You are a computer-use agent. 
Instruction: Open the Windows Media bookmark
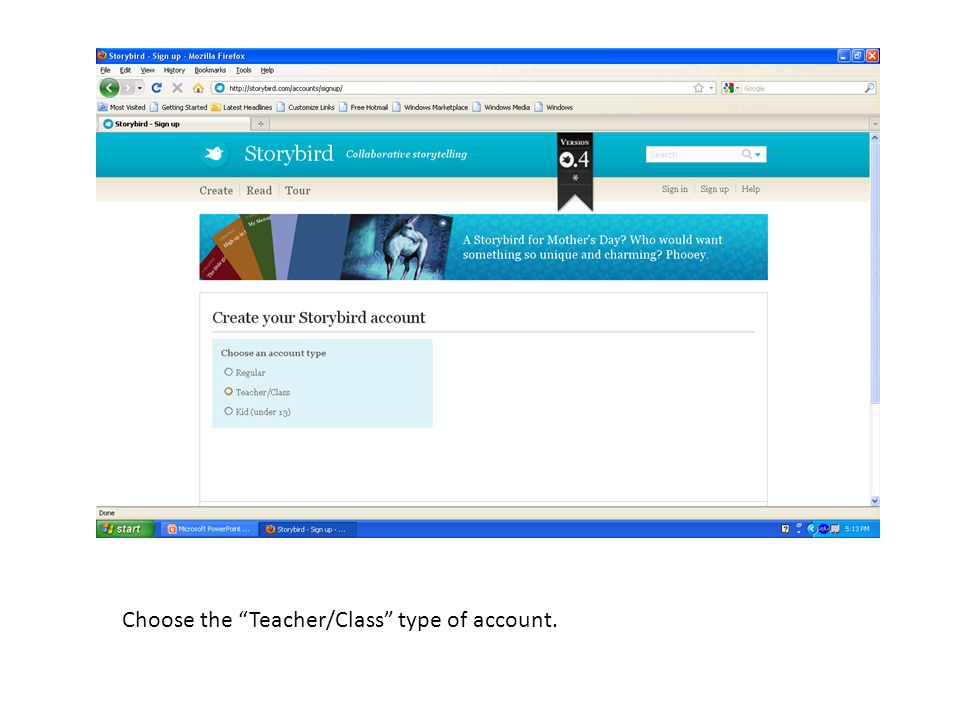point(501,107)
